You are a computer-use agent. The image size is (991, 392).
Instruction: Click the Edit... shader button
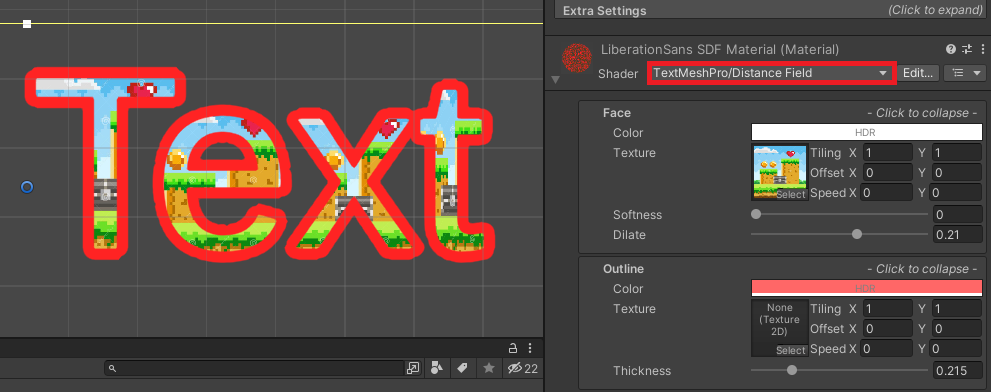pos(918,73)
